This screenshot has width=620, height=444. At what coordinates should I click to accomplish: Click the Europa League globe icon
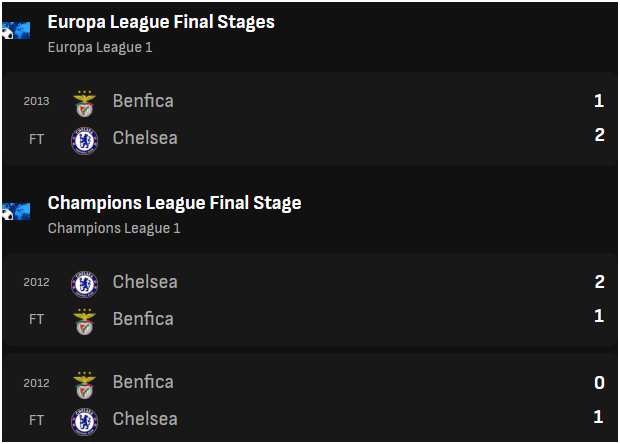click(16, 31)
